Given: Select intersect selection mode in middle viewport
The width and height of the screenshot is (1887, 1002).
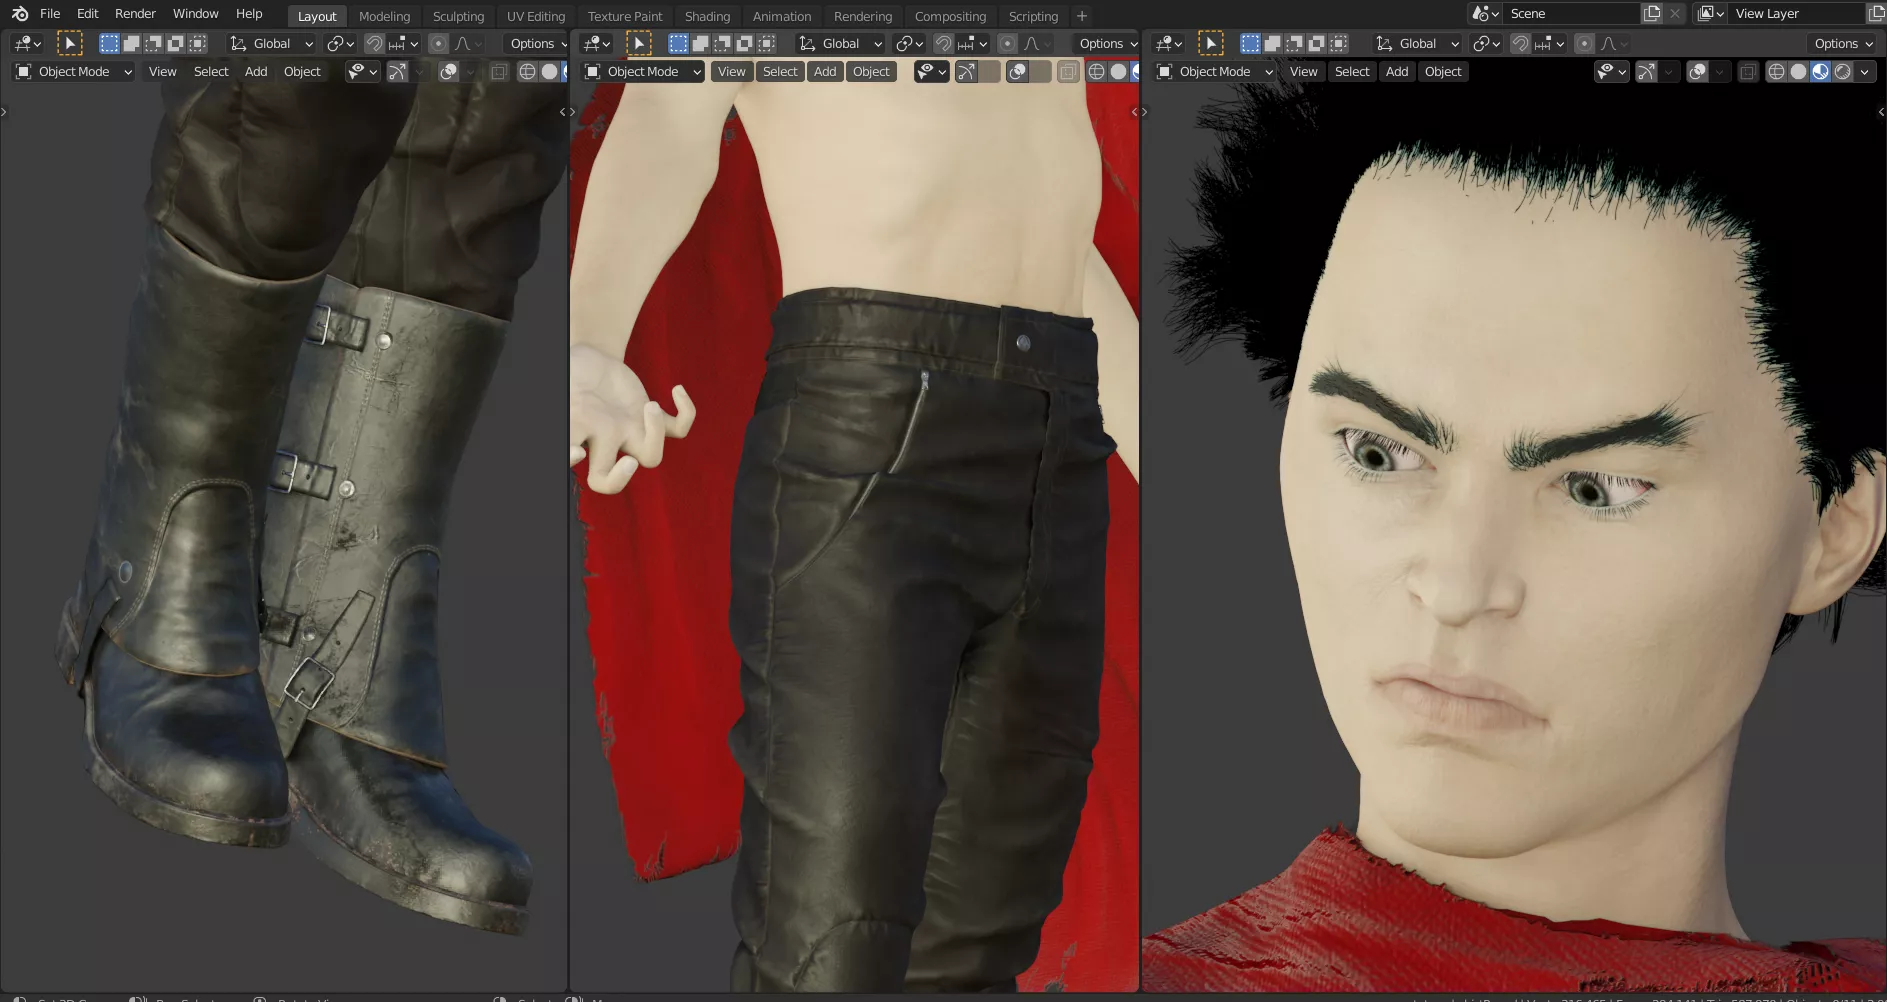Looking at the screenshot, I should click(x=766, y=44).
